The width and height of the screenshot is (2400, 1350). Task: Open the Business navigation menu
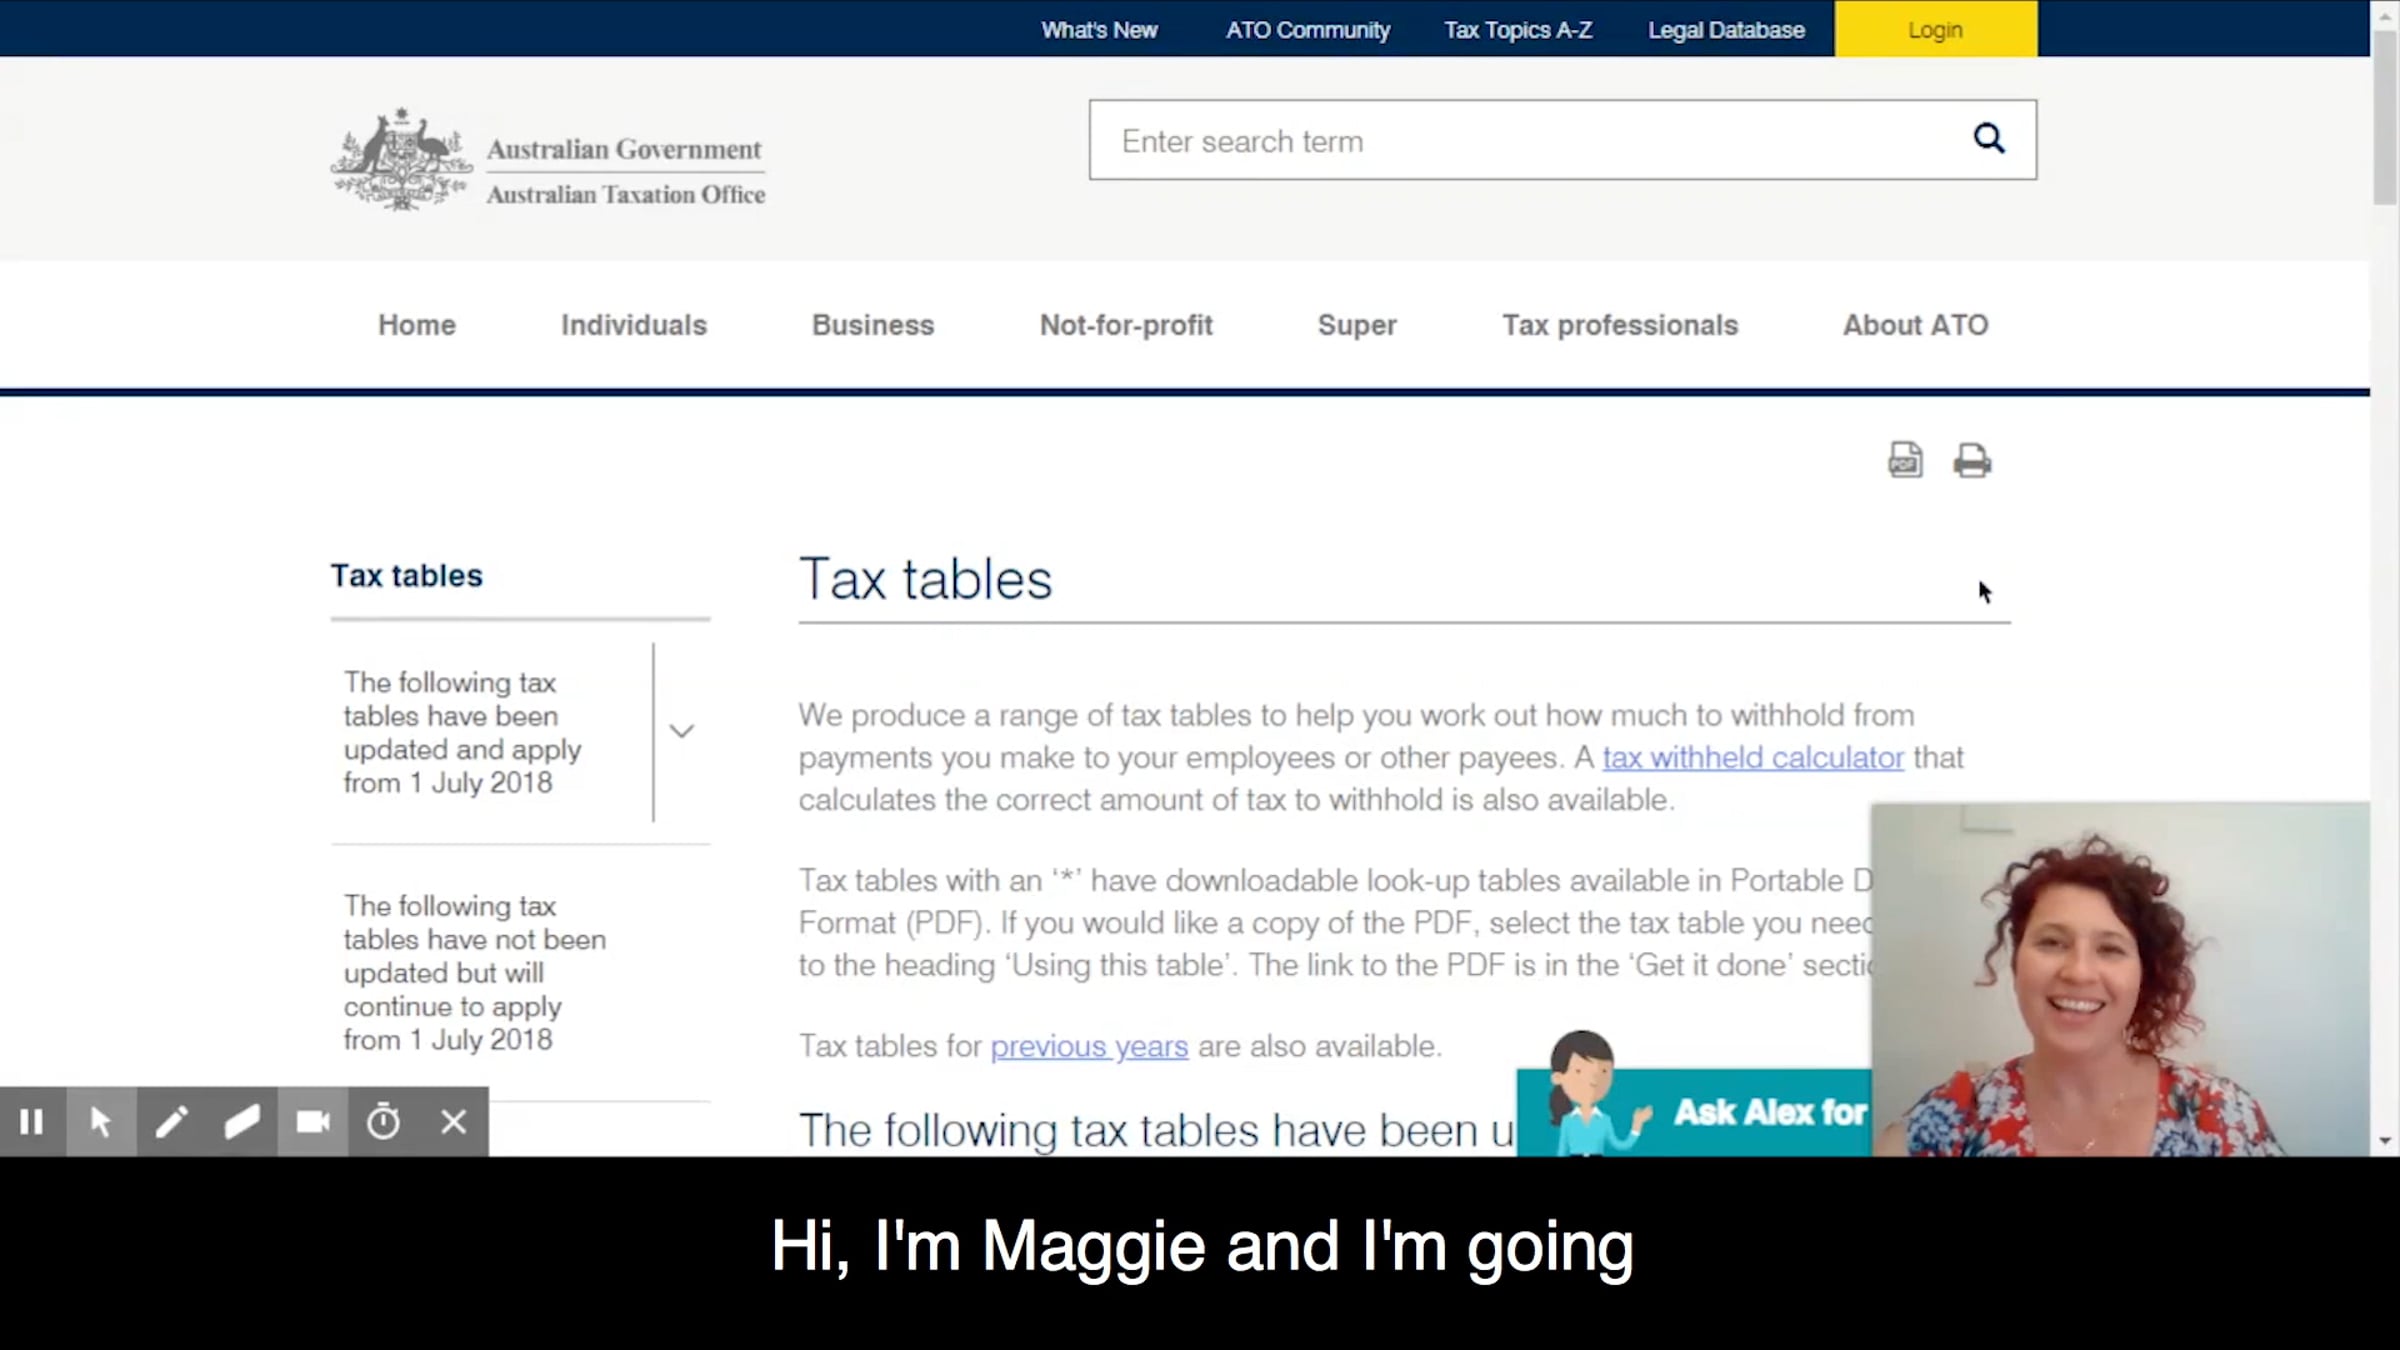(873, 325)
